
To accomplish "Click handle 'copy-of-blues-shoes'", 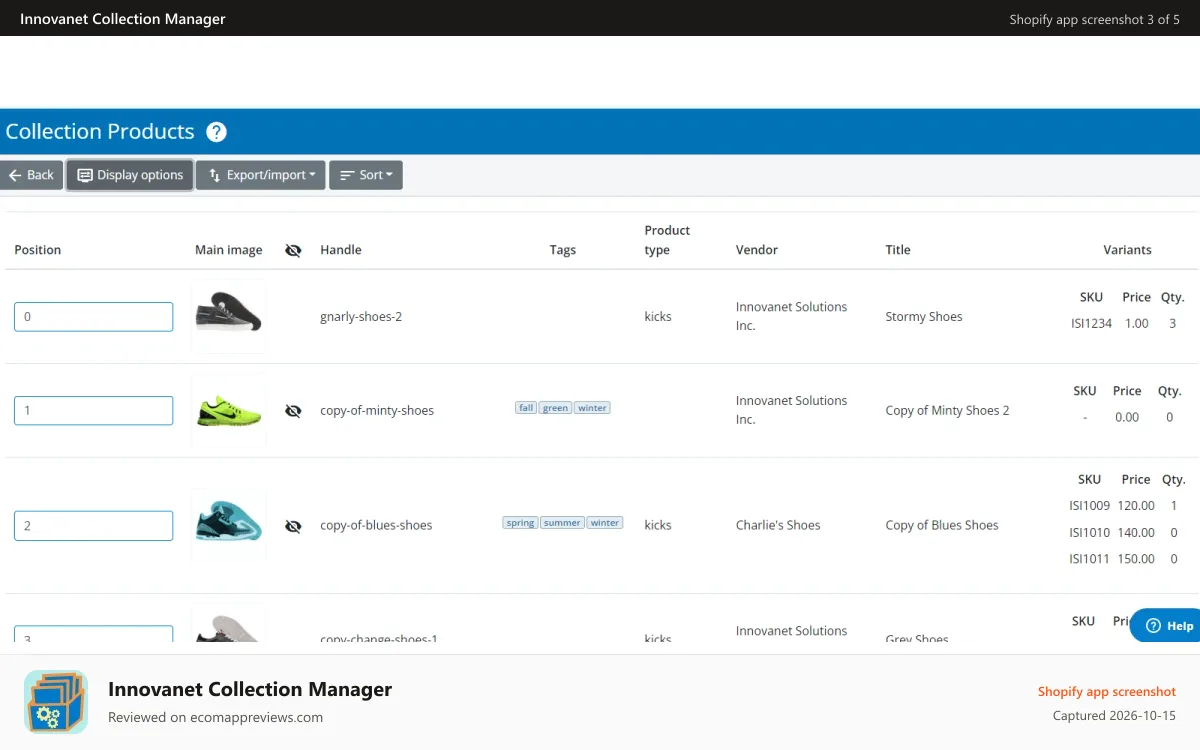I will tap(376, 526).
